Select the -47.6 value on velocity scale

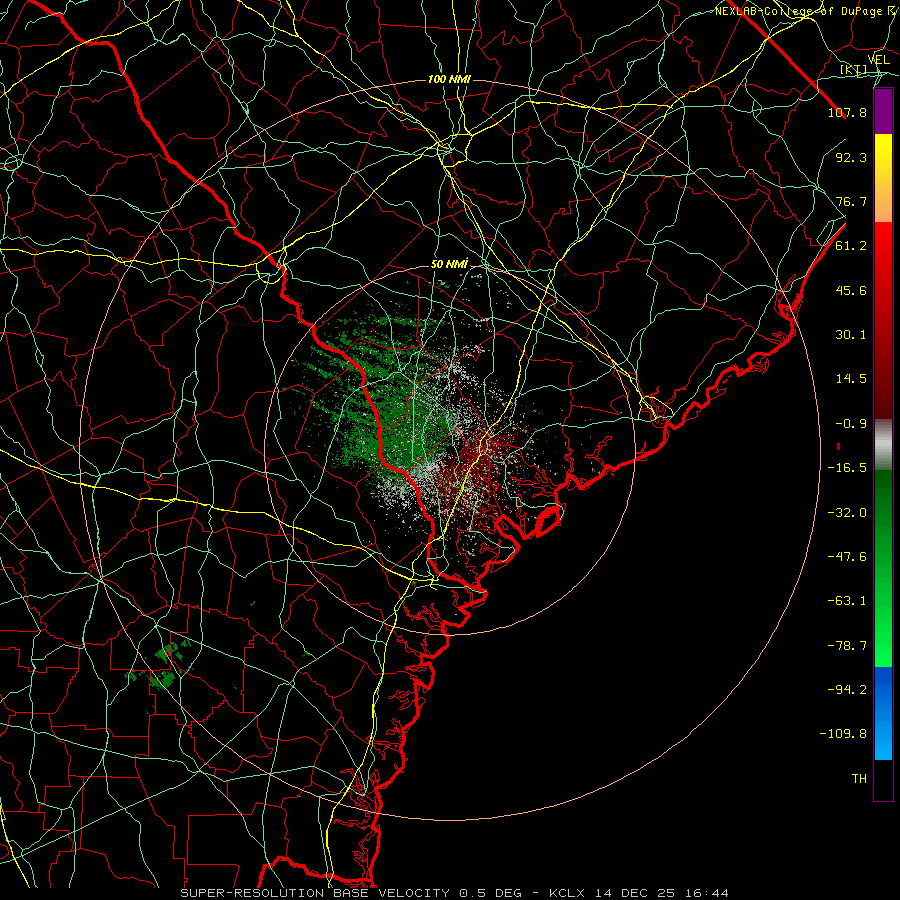point(847,557)
